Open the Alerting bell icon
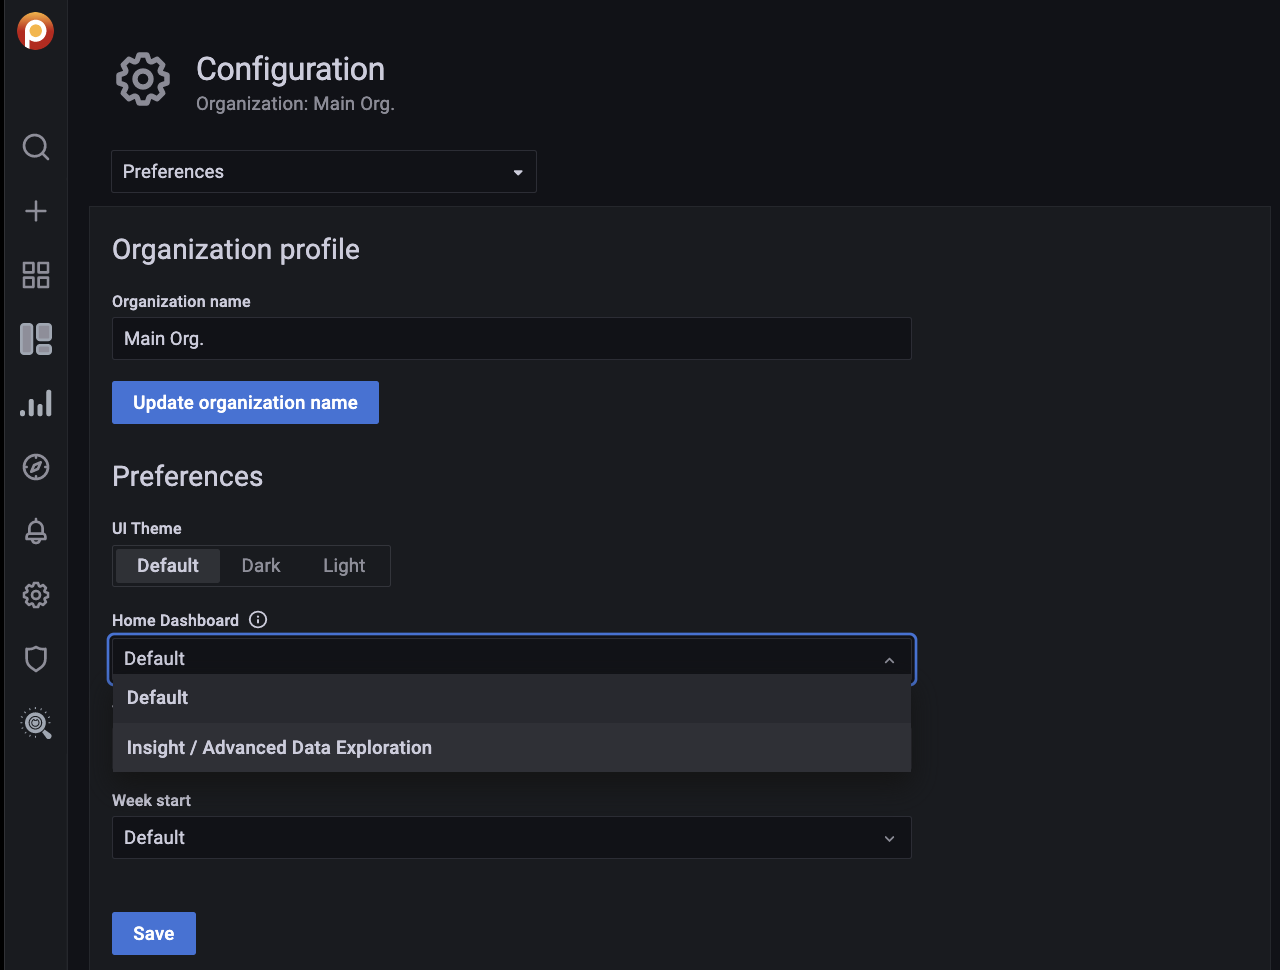 [x=36, y=531]
